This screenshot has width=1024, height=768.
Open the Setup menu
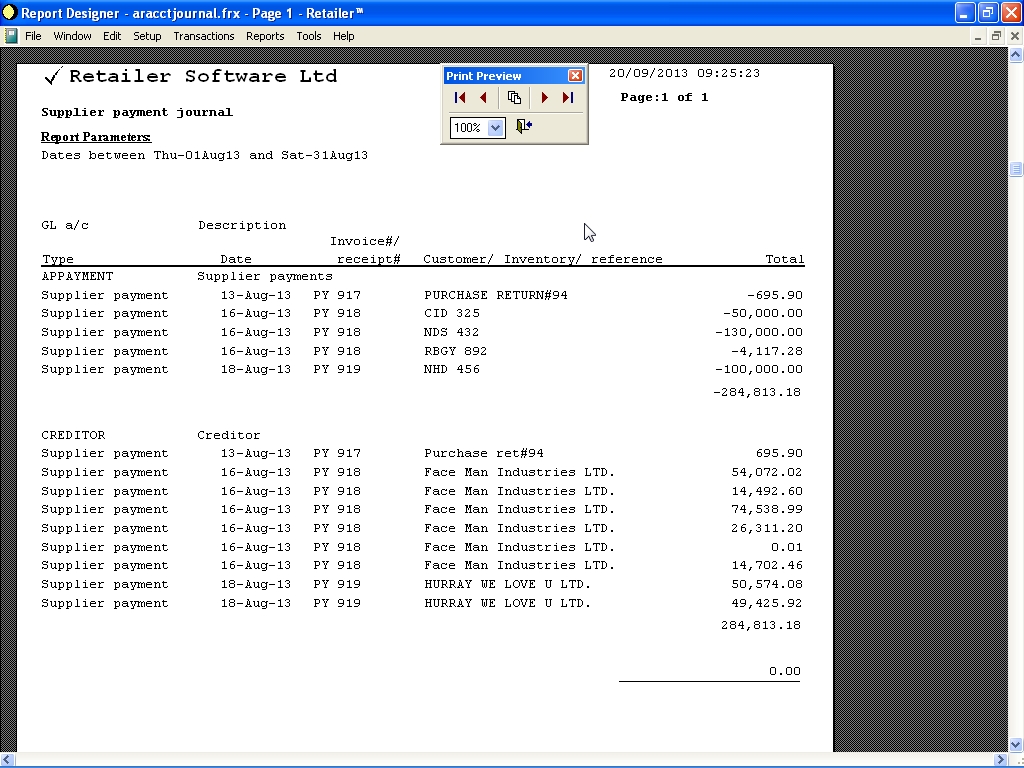[147, 36]
